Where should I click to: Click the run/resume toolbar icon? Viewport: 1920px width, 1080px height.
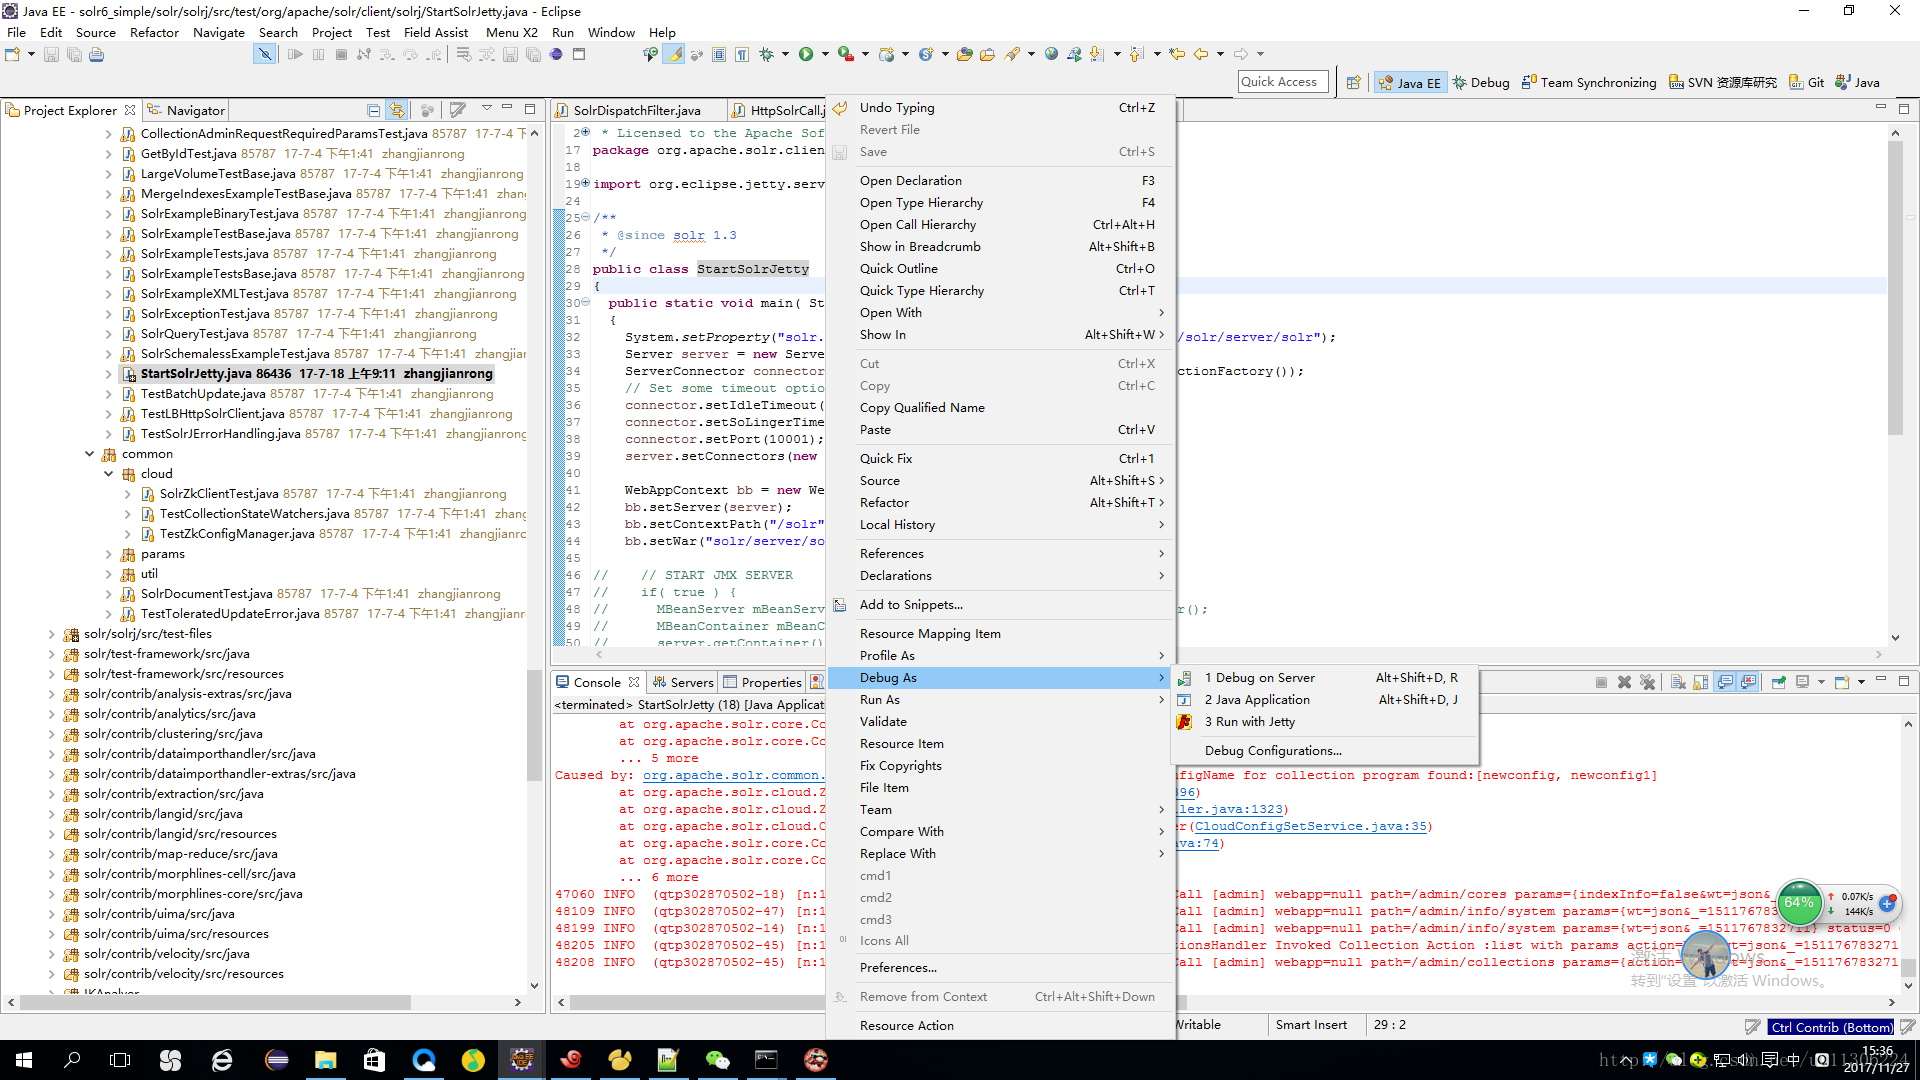(293, 53)
